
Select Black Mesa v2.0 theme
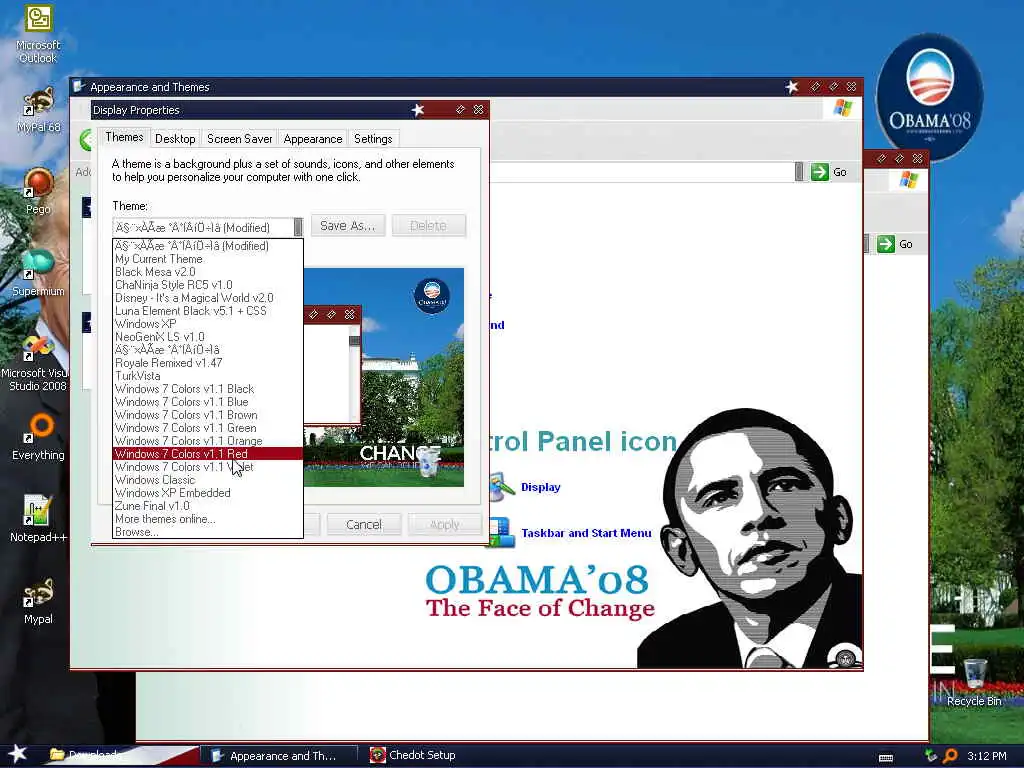click(208, 272)
